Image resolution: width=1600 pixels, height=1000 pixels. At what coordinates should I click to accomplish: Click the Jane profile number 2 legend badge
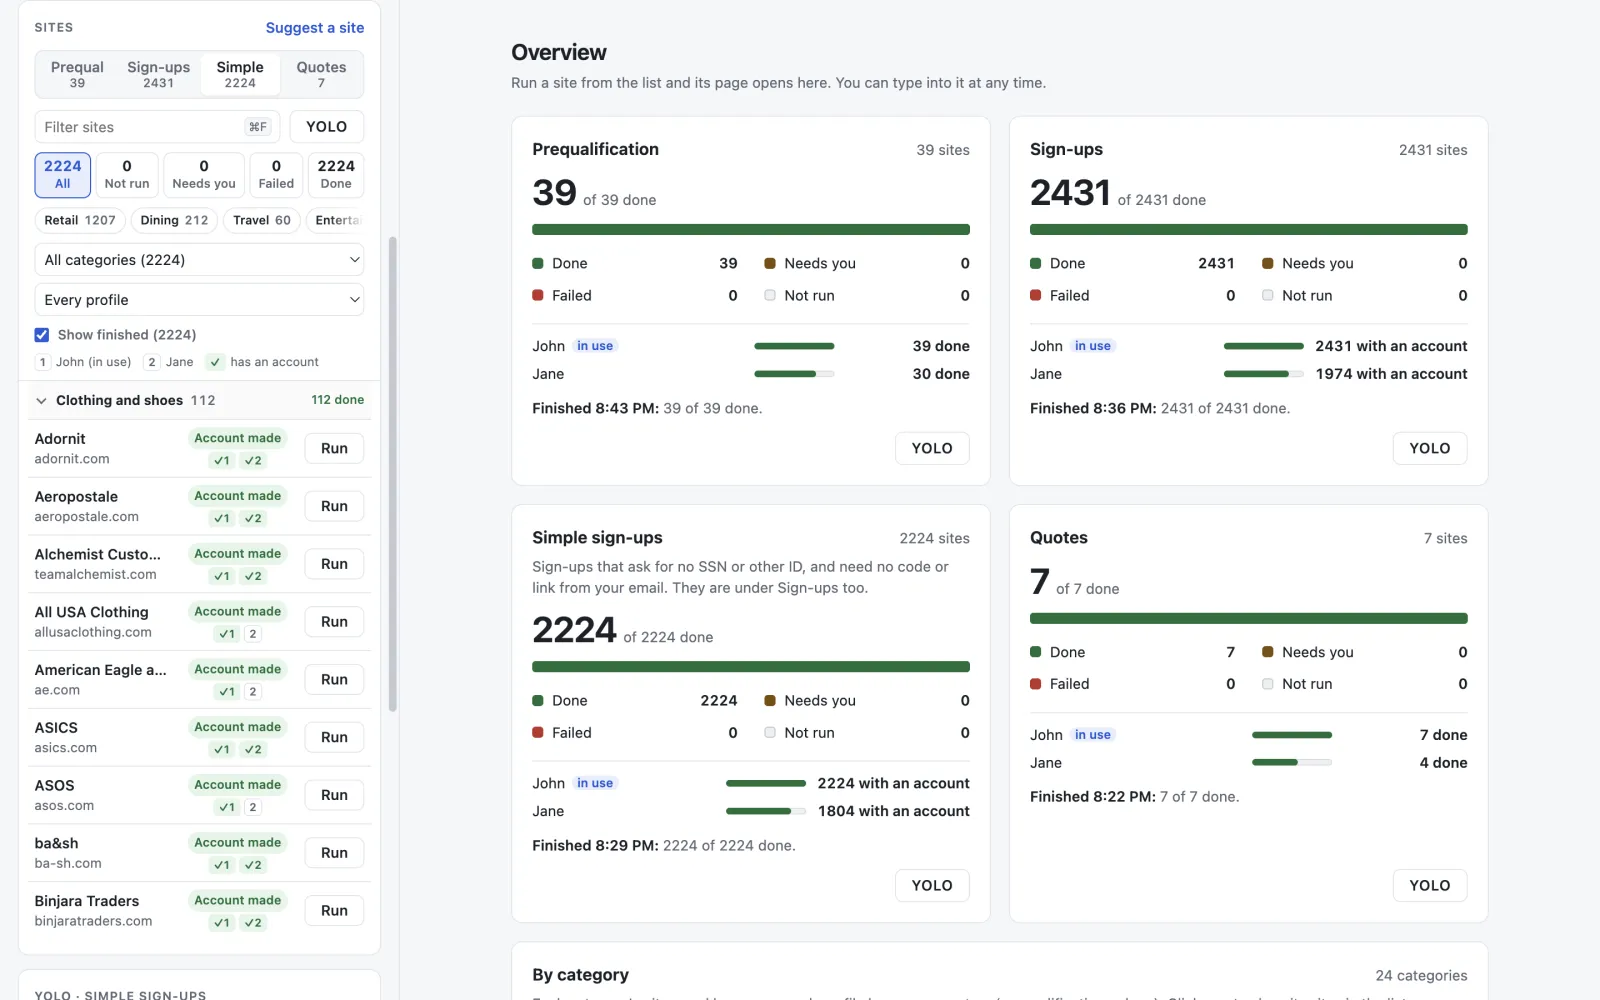[152, 362]
